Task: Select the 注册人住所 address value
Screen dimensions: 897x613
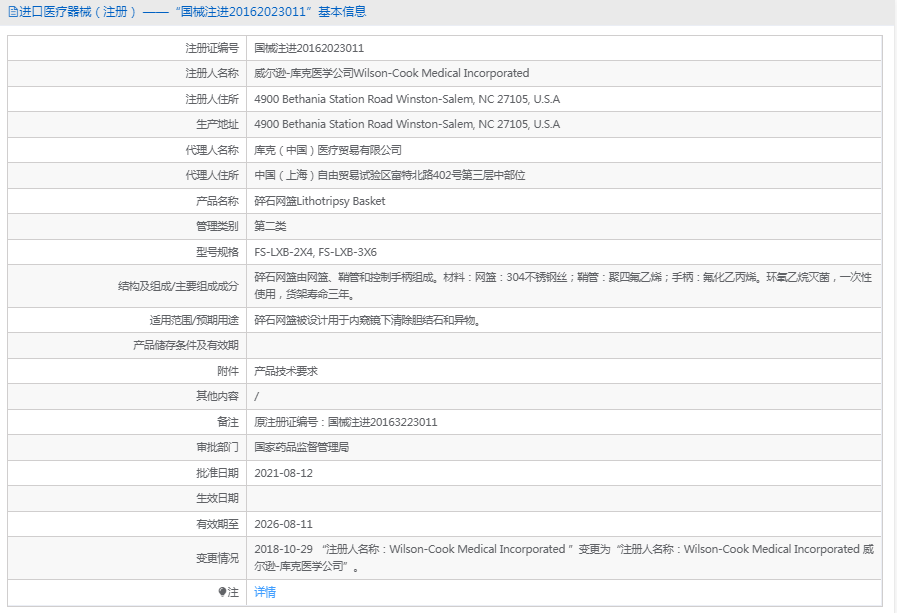Action: click(x=407, y=99)
